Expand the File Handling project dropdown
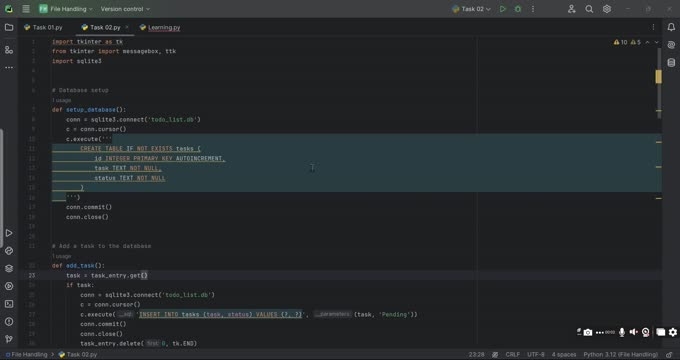The width and height of the screenshot is (680, 360). pyautogui.click(x=66, y=9)
